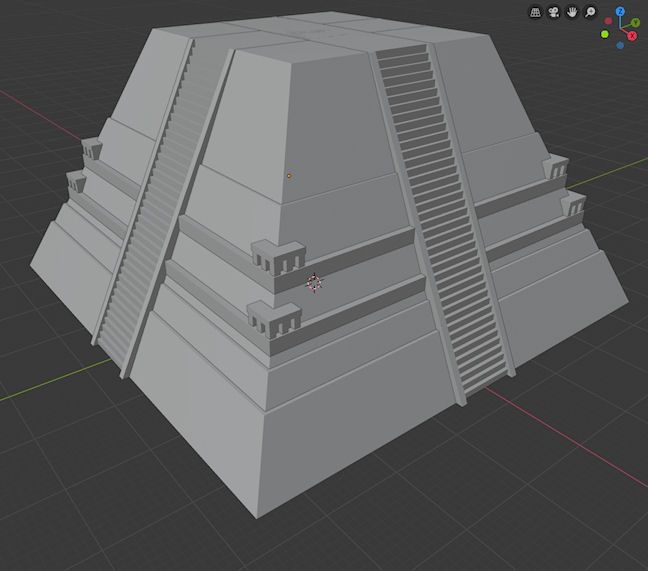The height and width of the screenshot is (571, 648).
Task: Toggle camera view icon
Action: coord(554,12)
